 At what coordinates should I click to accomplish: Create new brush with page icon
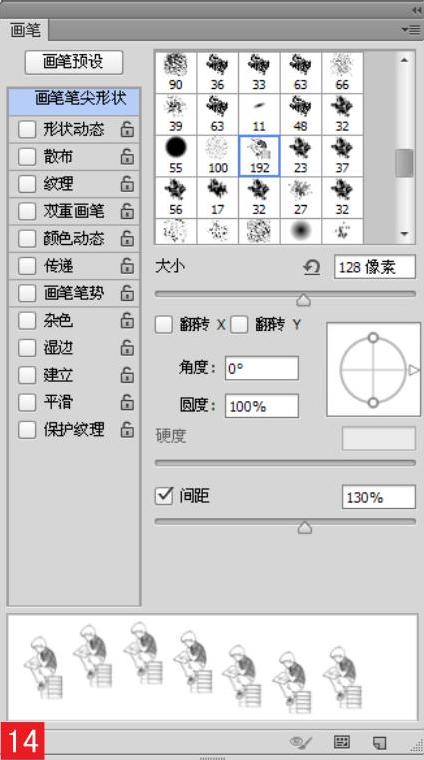tap(379, 743)
